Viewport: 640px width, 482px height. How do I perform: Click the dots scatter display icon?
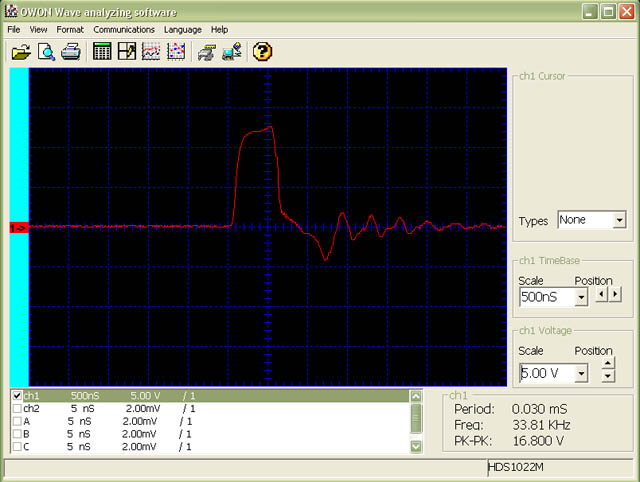[x=176, y=52]
